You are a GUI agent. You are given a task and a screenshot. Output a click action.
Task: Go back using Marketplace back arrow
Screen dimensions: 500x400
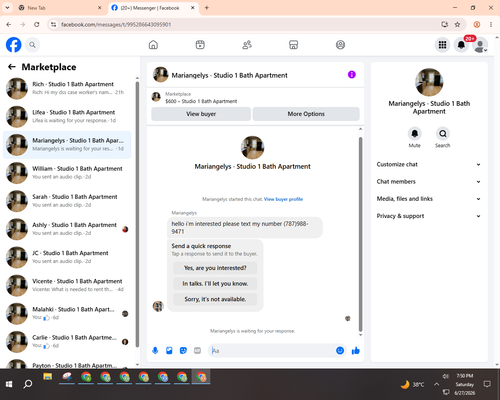12,67
